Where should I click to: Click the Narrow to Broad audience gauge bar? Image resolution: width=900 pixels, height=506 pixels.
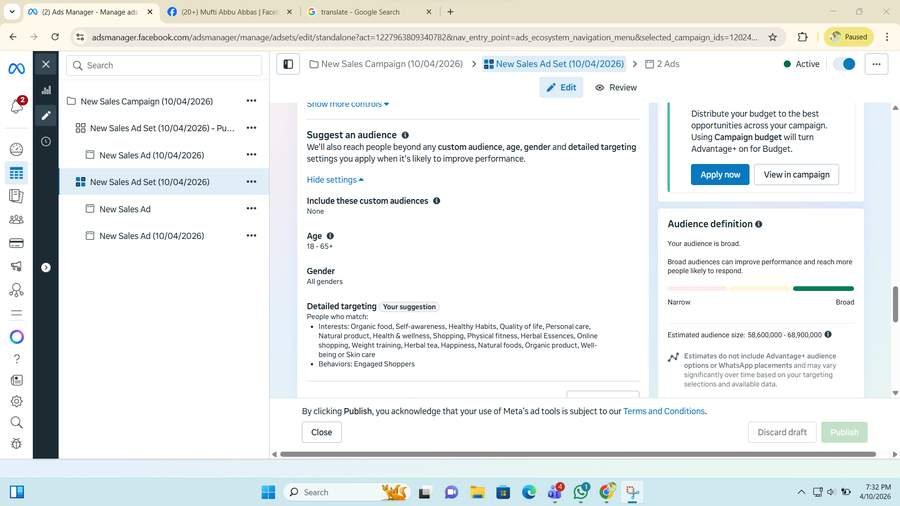coord(761,289)
